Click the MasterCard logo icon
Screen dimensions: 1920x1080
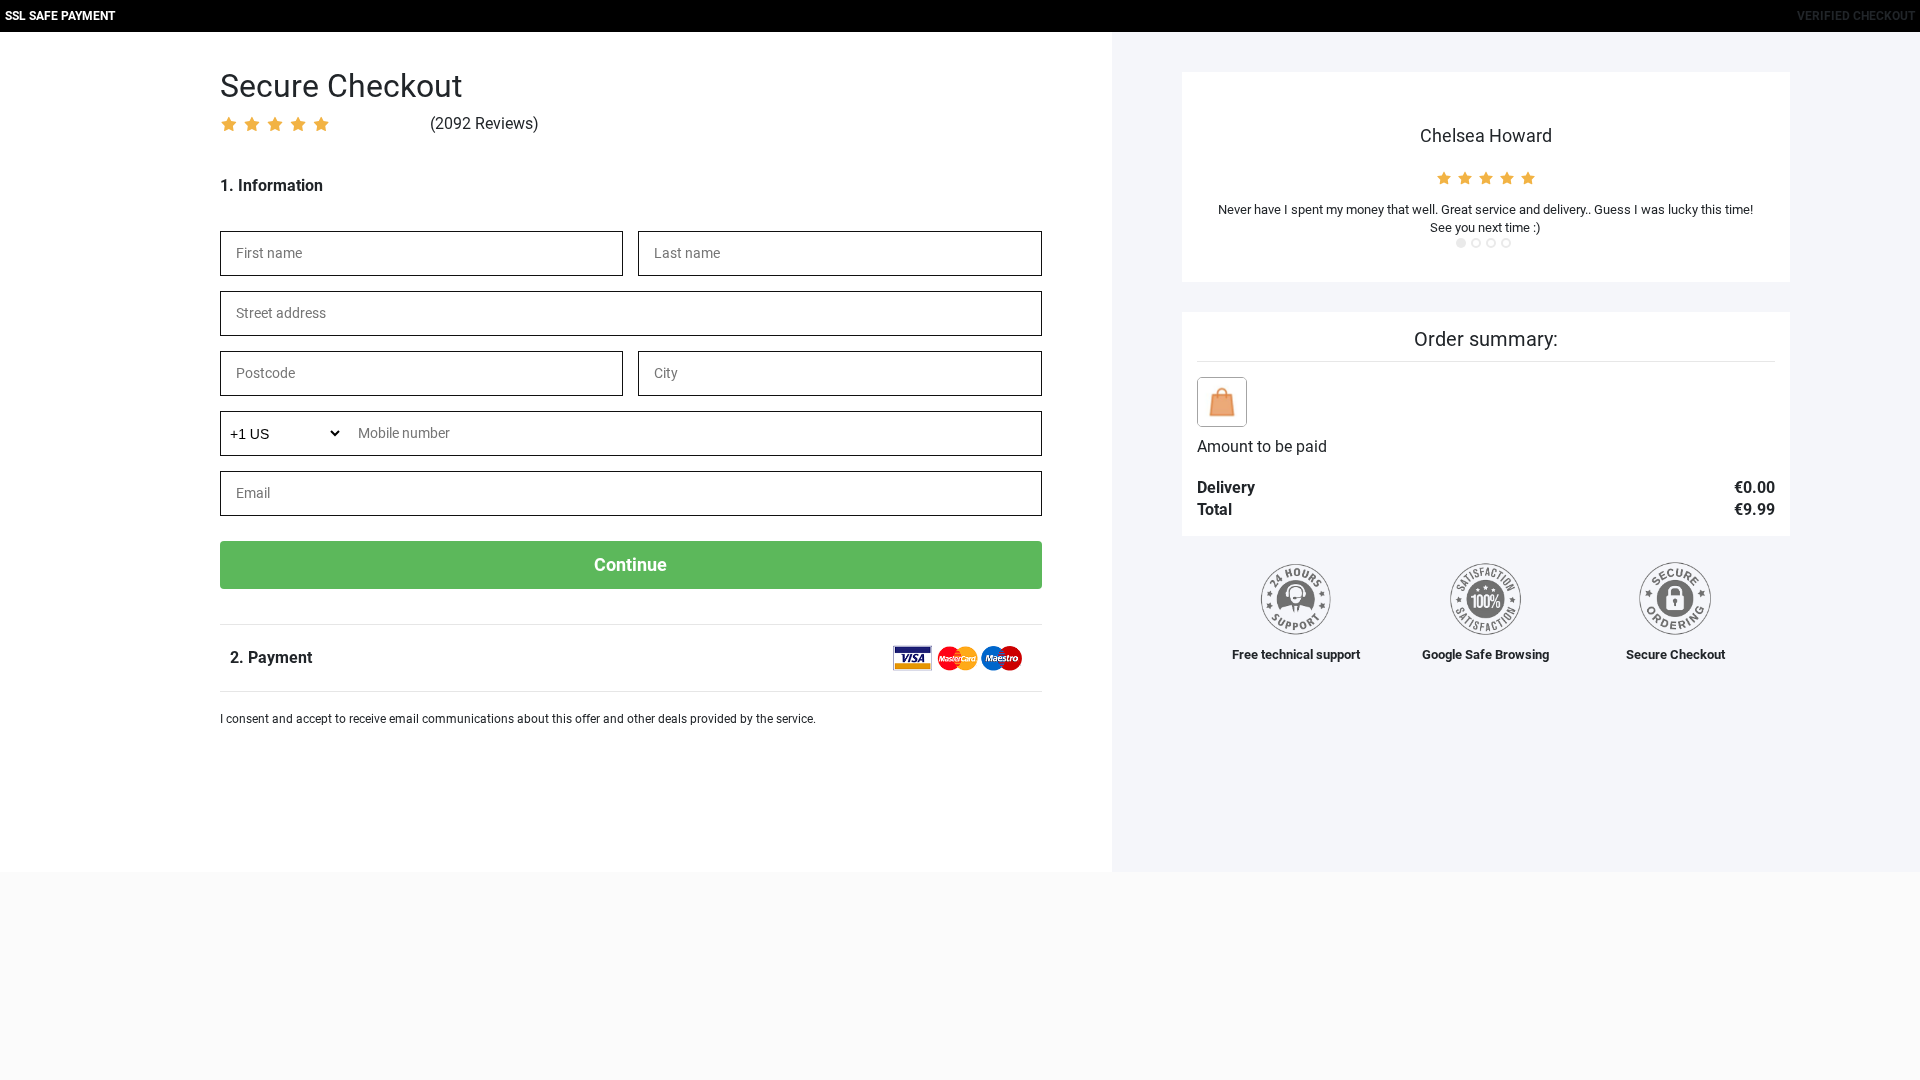point(957,658)
